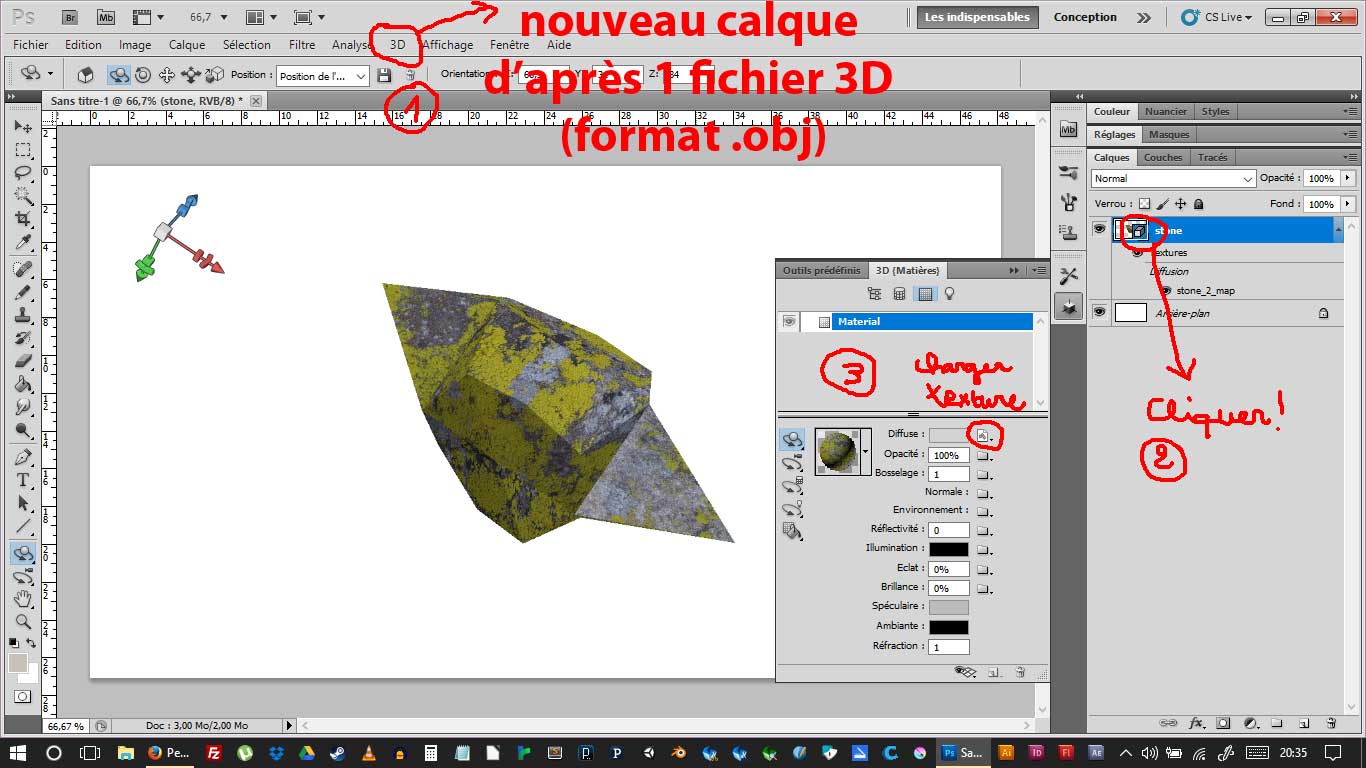Screen dimensions: 1366x768
Task: Select the Horizontal Type tool
Action: click(x=22, y=480)
